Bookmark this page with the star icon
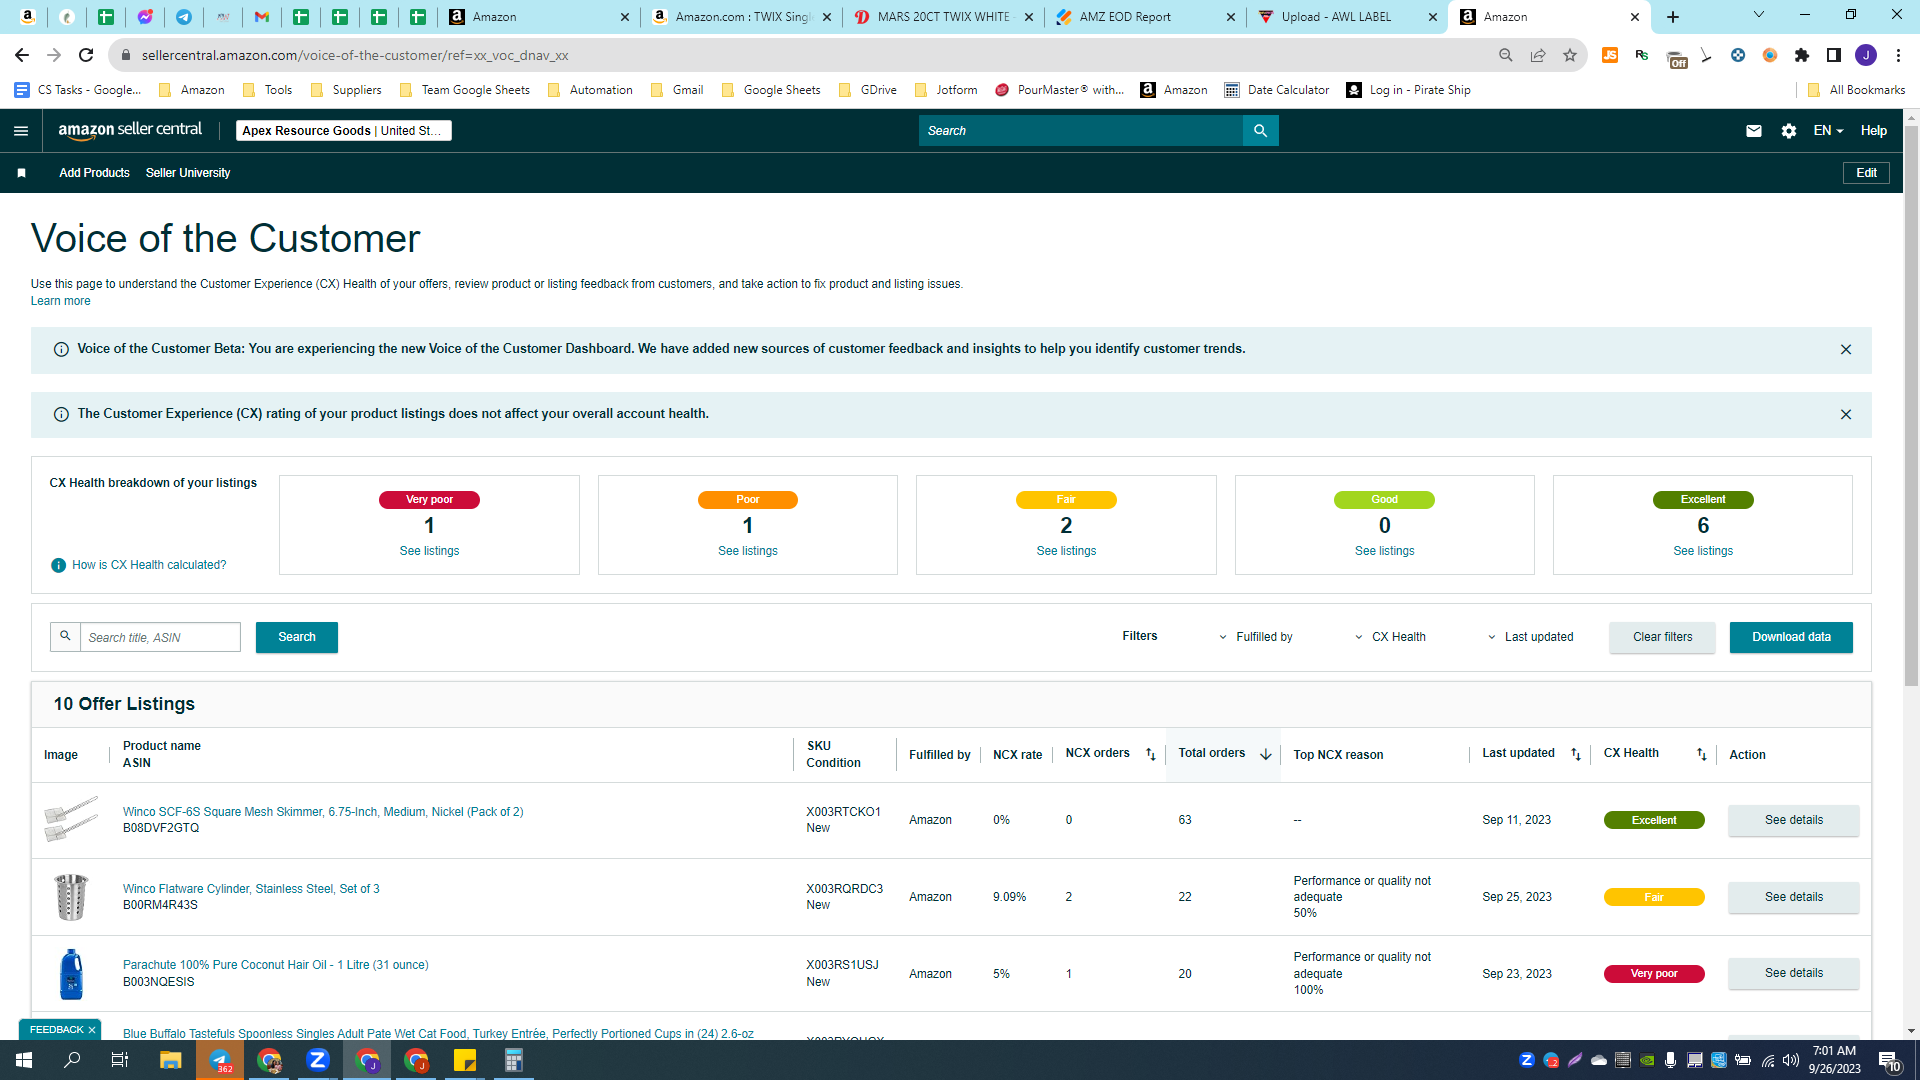 point(1570,55)
